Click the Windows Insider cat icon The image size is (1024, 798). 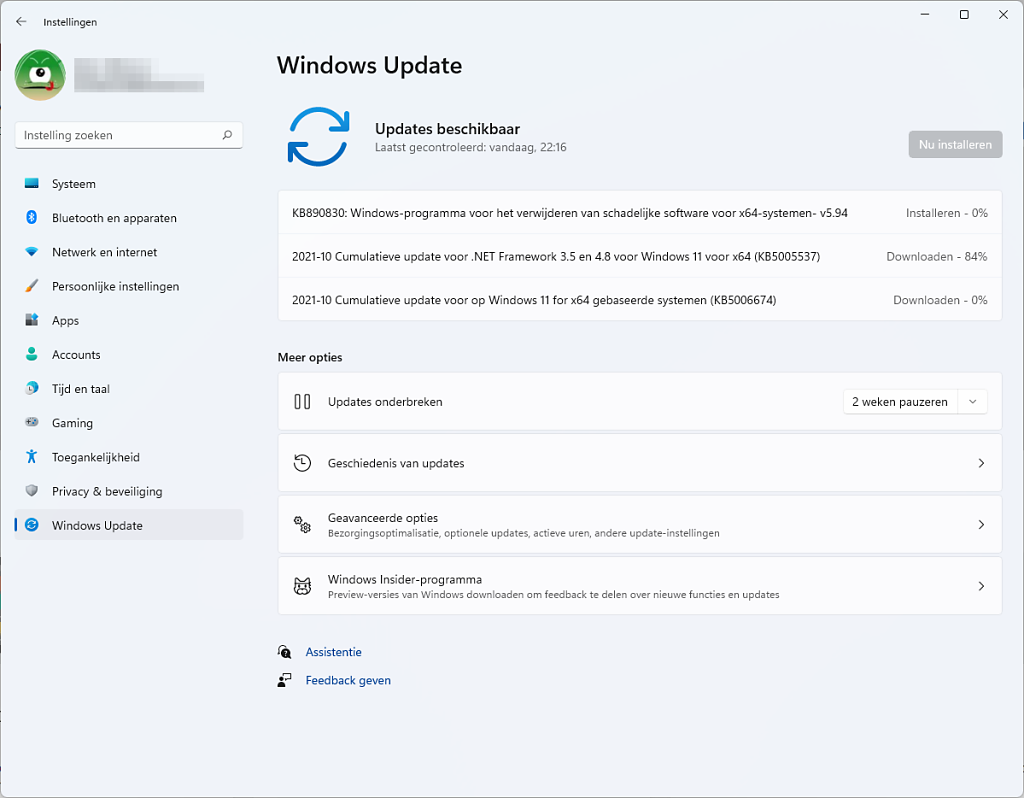302,586
